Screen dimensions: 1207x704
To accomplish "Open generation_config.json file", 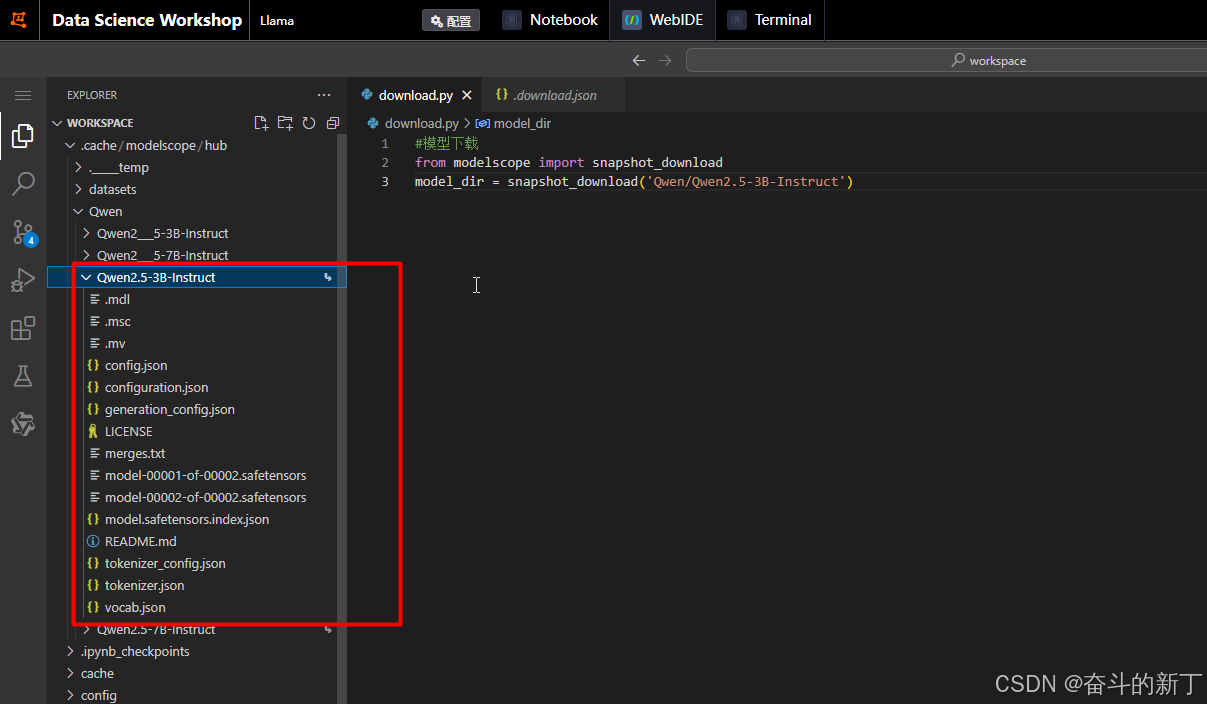I will click(x=169, y=409).
